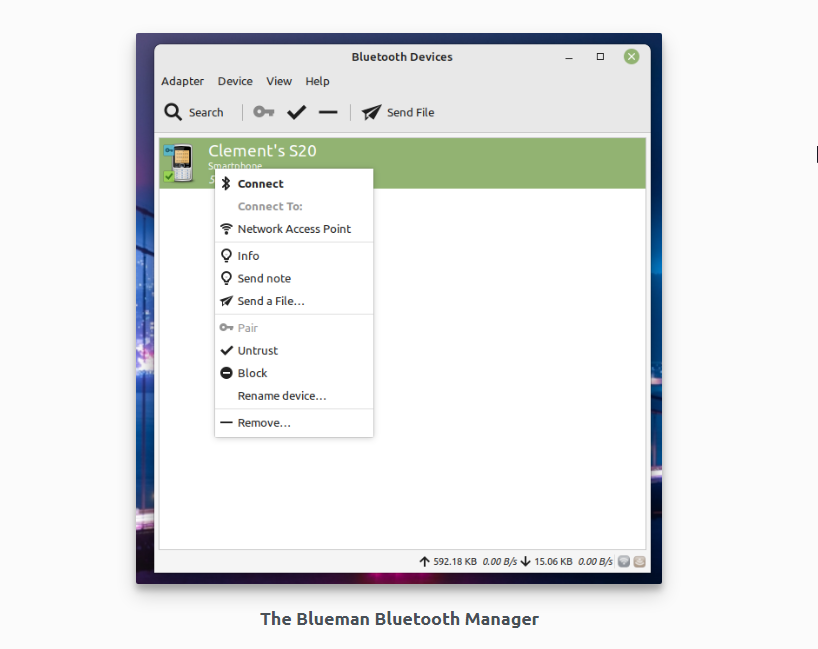
Task: Open the Device menu
Action: tap(235, 81)
